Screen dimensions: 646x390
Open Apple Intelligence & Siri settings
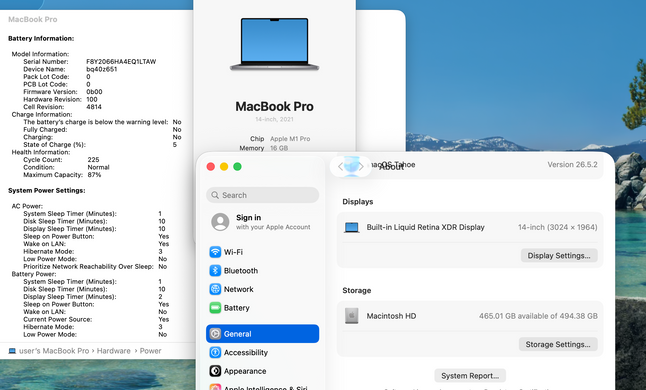pyautogui.click(x=262, y=387)
